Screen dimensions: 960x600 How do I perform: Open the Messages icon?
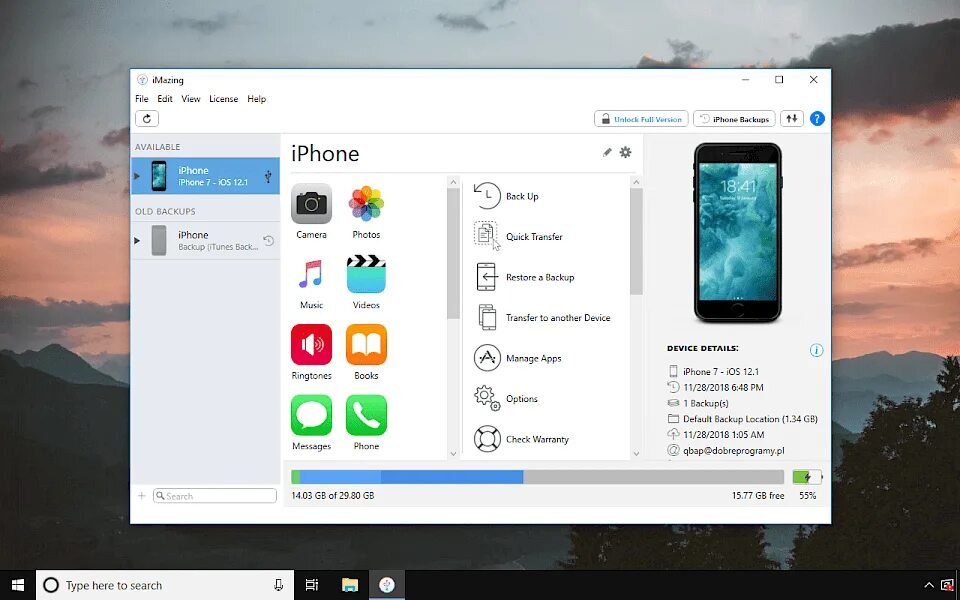[311, 417]
